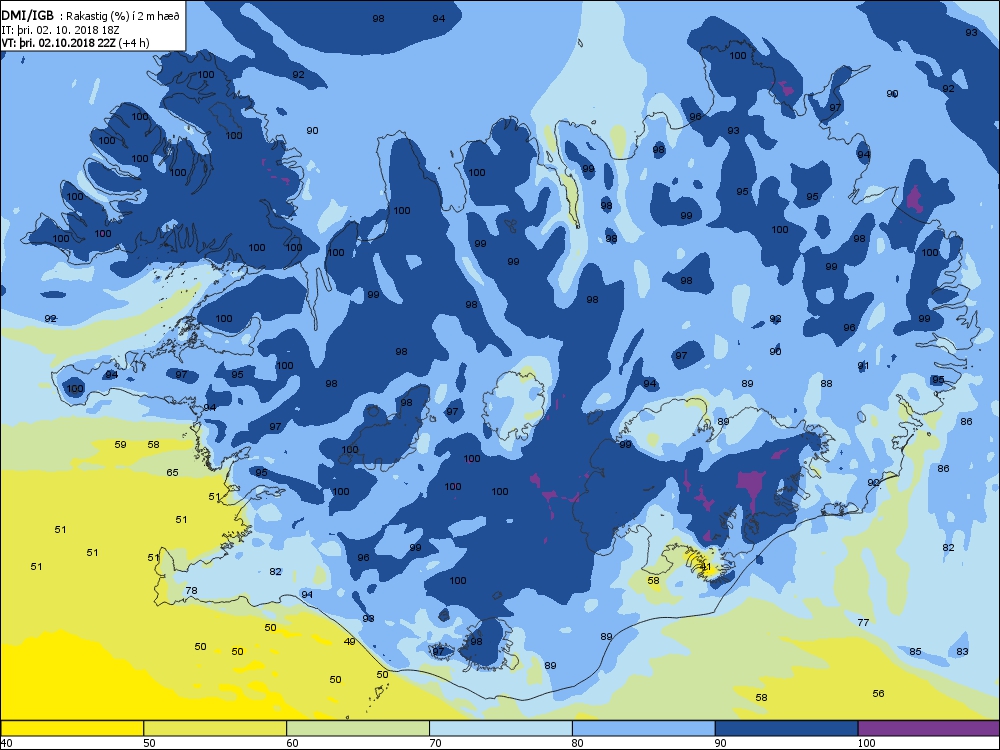Click the humidity value "78" on the map
This screenshot has height=750, width=1000.
point(191,591)
